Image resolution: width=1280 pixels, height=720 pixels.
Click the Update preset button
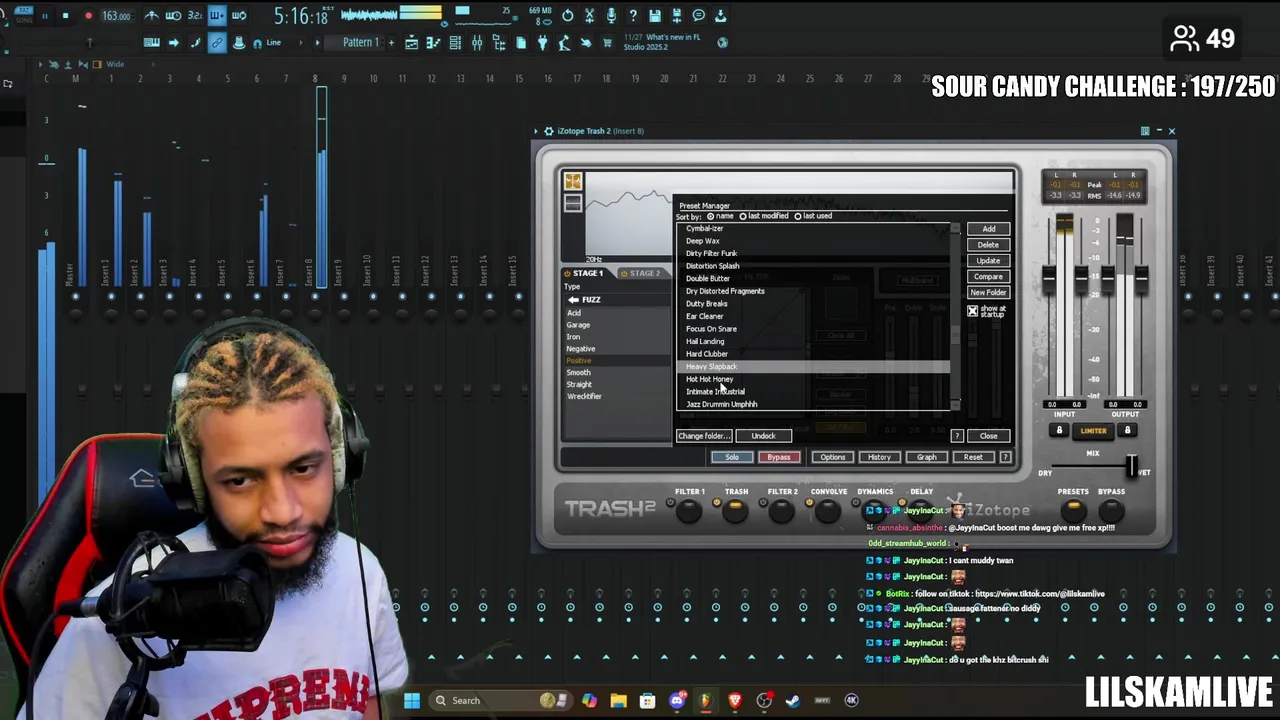point(988,261)
